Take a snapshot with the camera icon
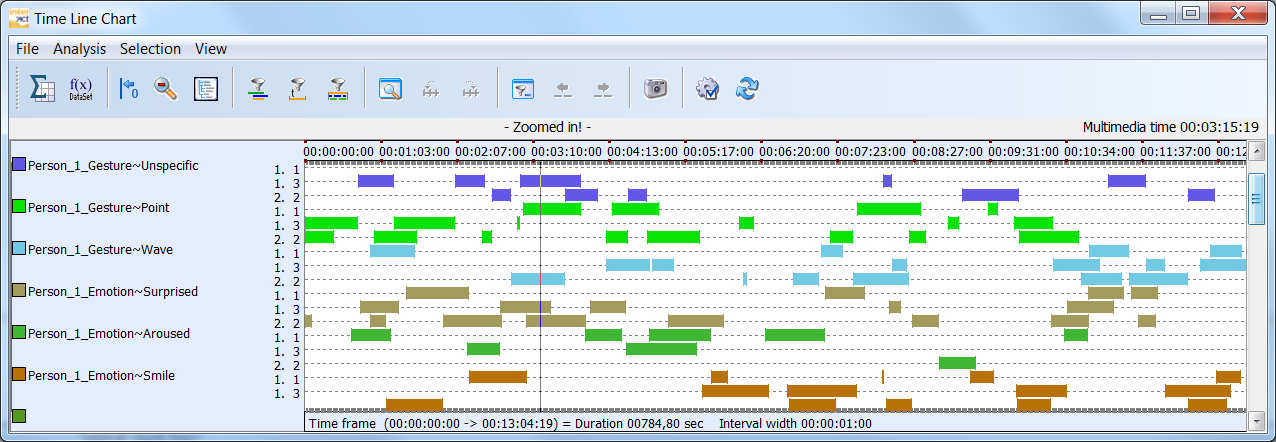This screenshot has width=1276, height=442. coord(655,89)
